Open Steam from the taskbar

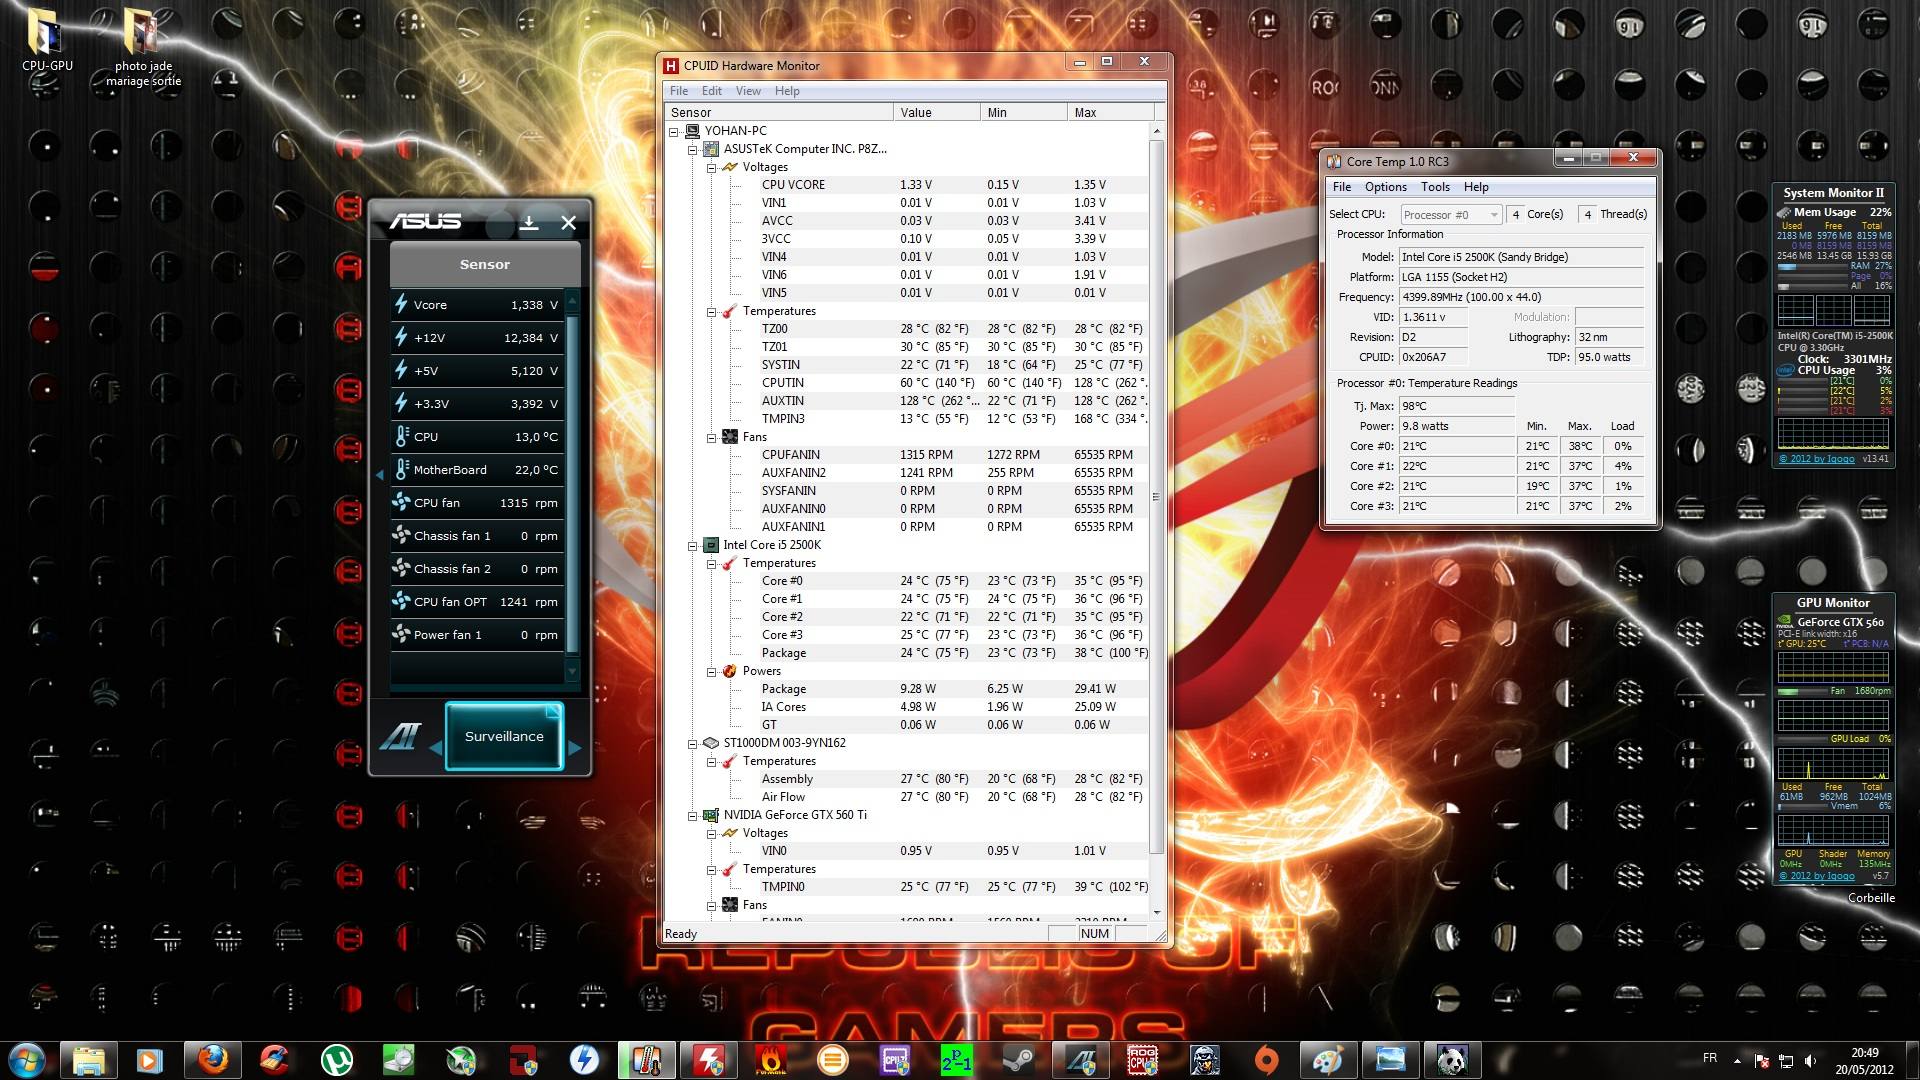tap(1018, 1059)
